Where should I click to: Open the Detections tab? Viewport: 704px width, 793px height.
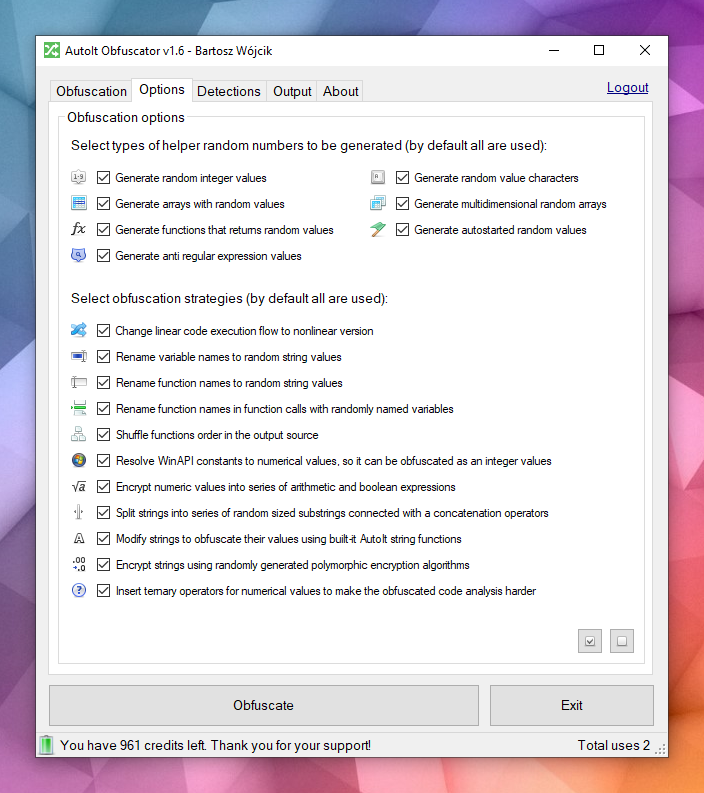229,91
